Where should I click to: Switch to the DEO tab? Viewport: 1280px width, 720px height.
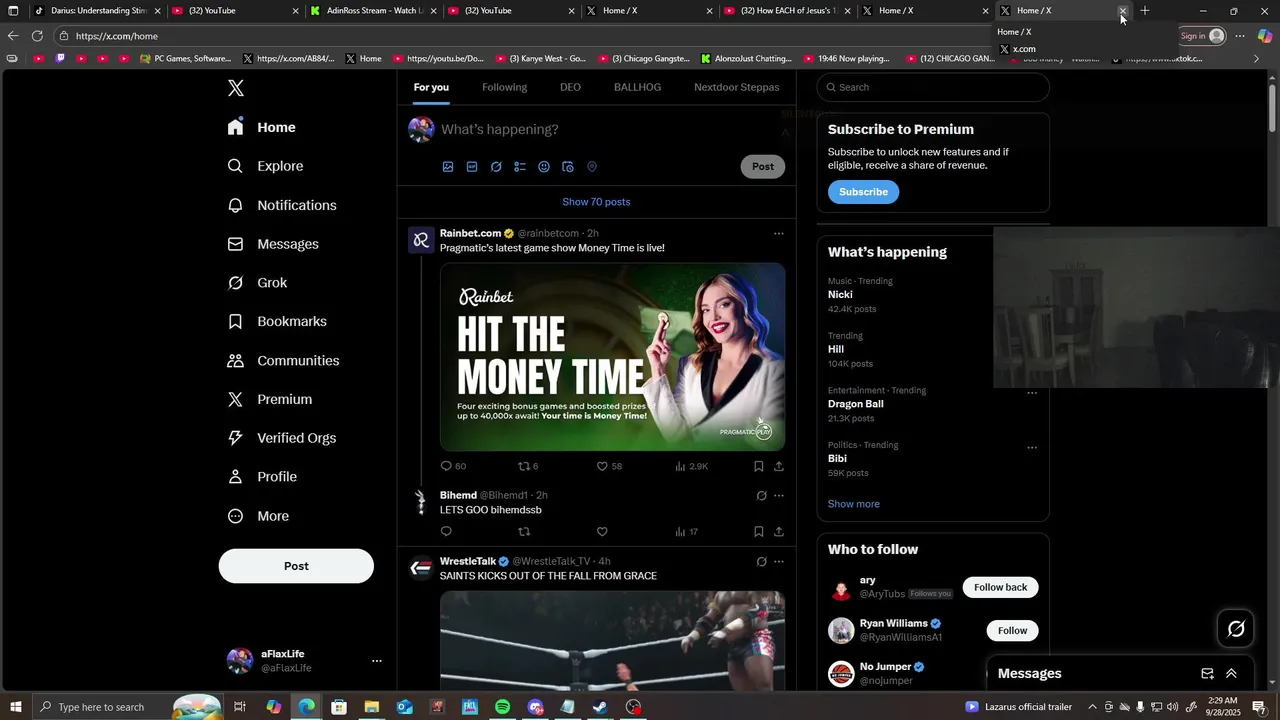click(x=570, y=87)
